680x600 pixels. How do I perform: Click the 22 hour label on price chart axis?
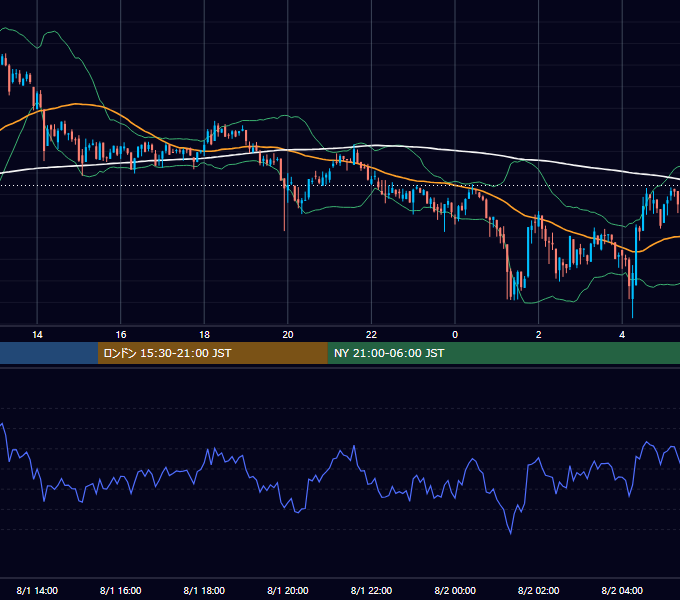[x=371, y=335]
